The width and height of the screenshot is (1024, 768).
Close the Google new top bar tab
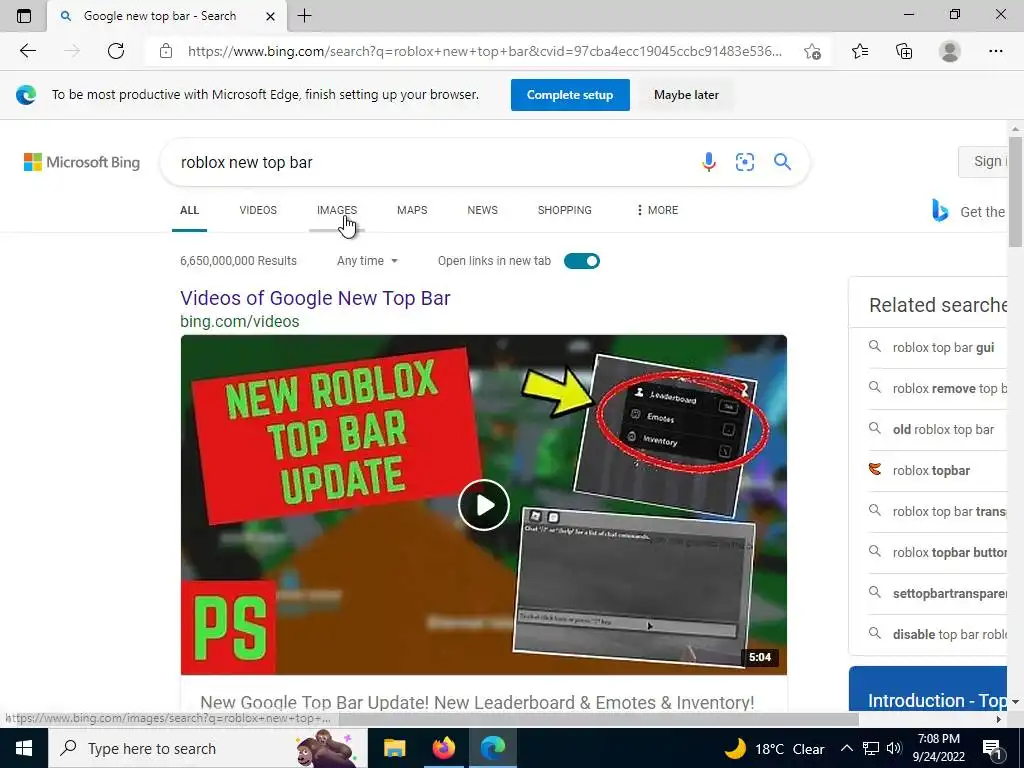tap(270, 16)
